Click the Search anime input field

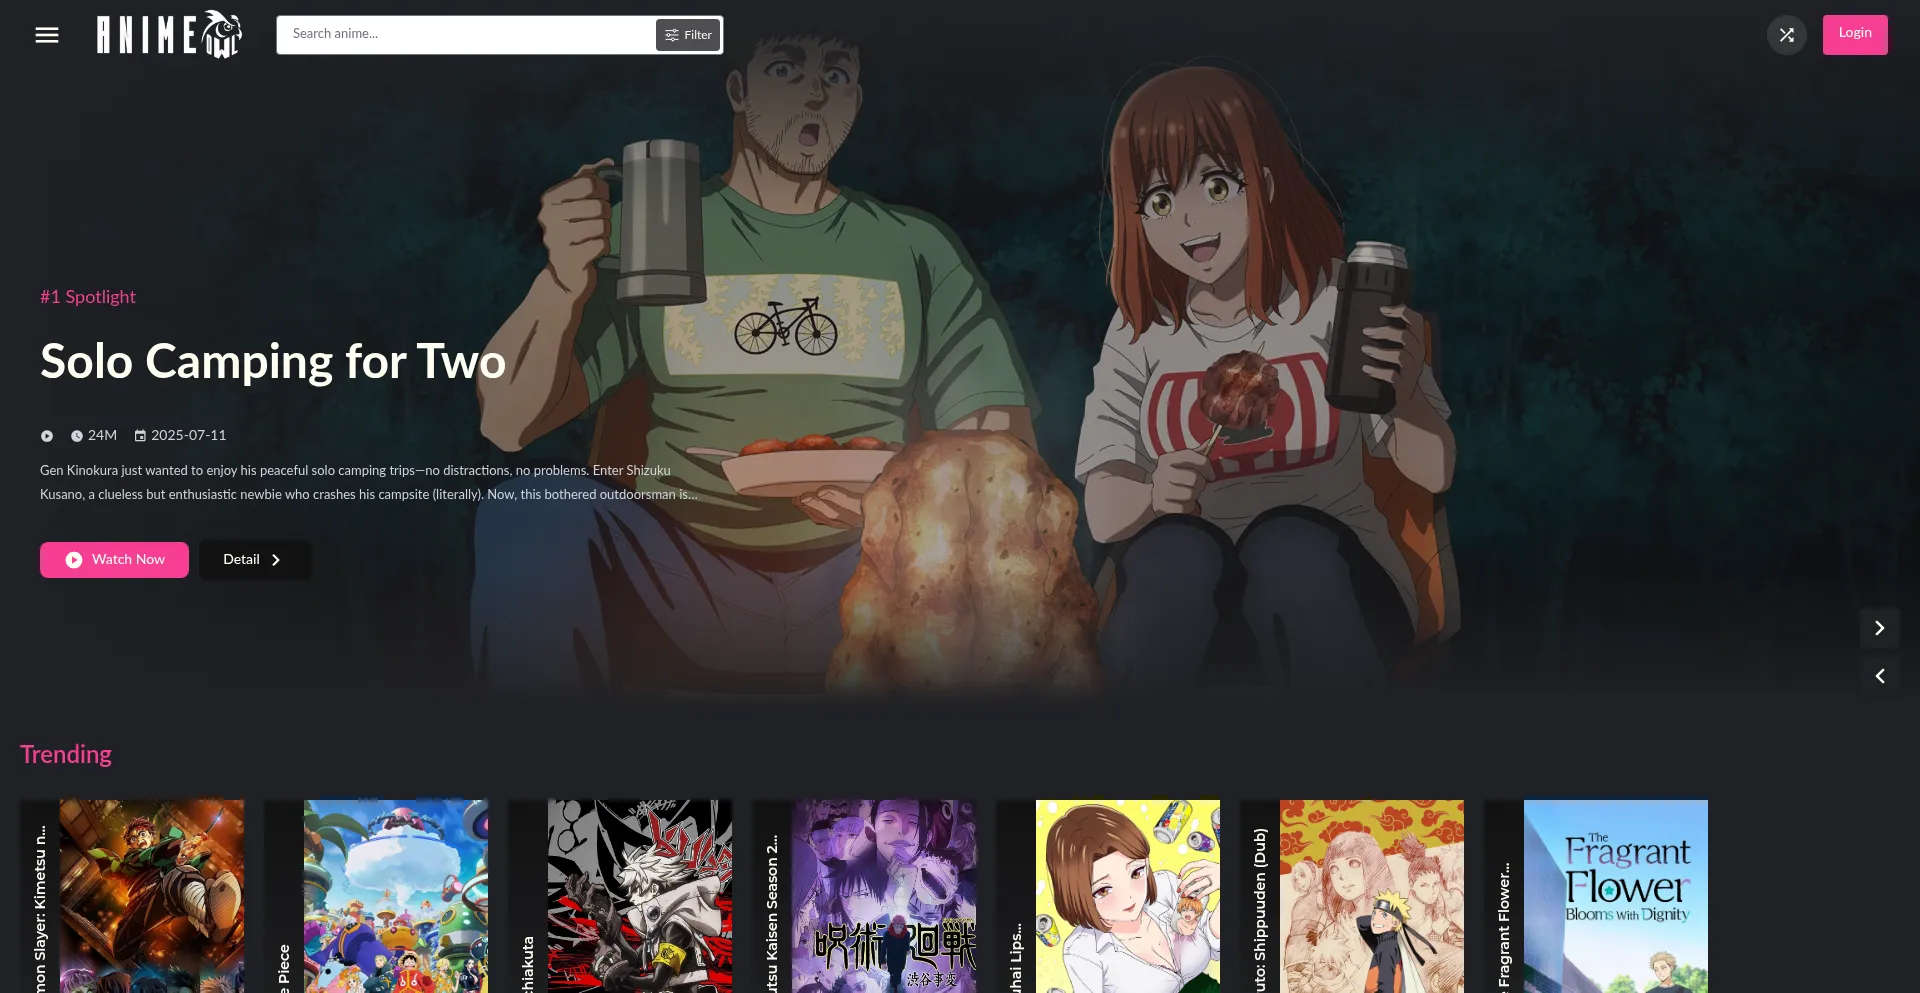pyautogui.click(x=465, y=34)
